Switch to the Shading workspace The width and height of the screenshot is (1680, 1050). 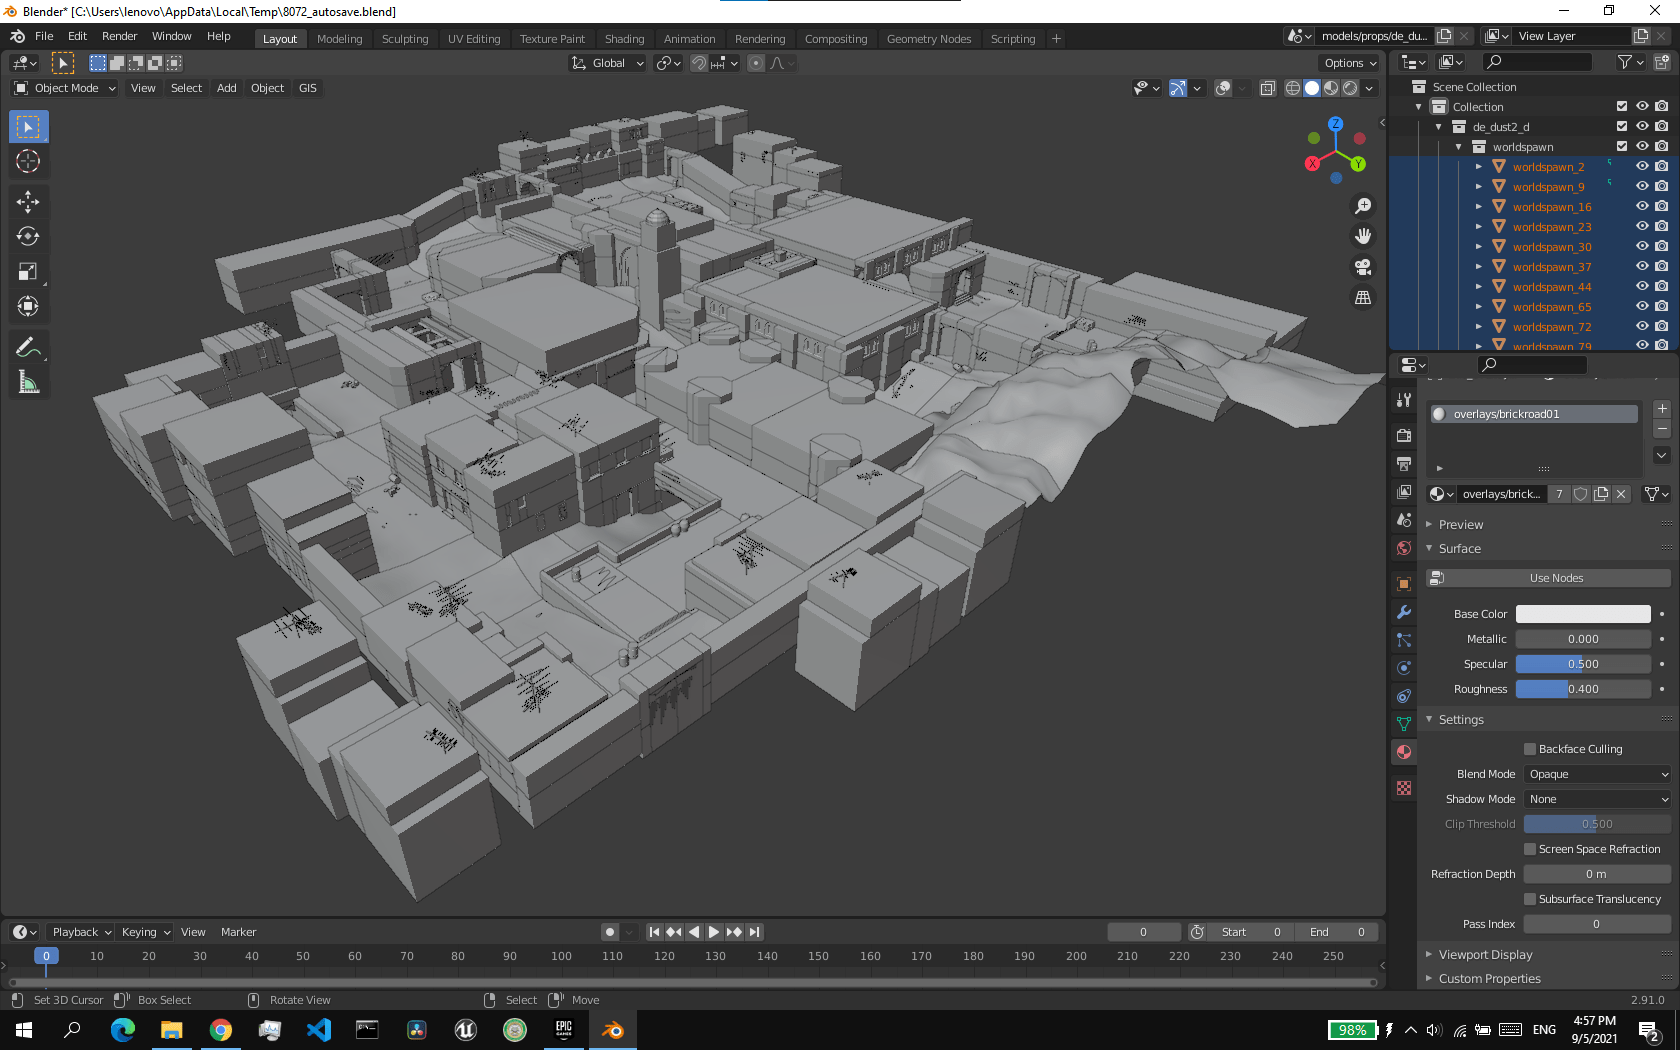click(624, 38)
